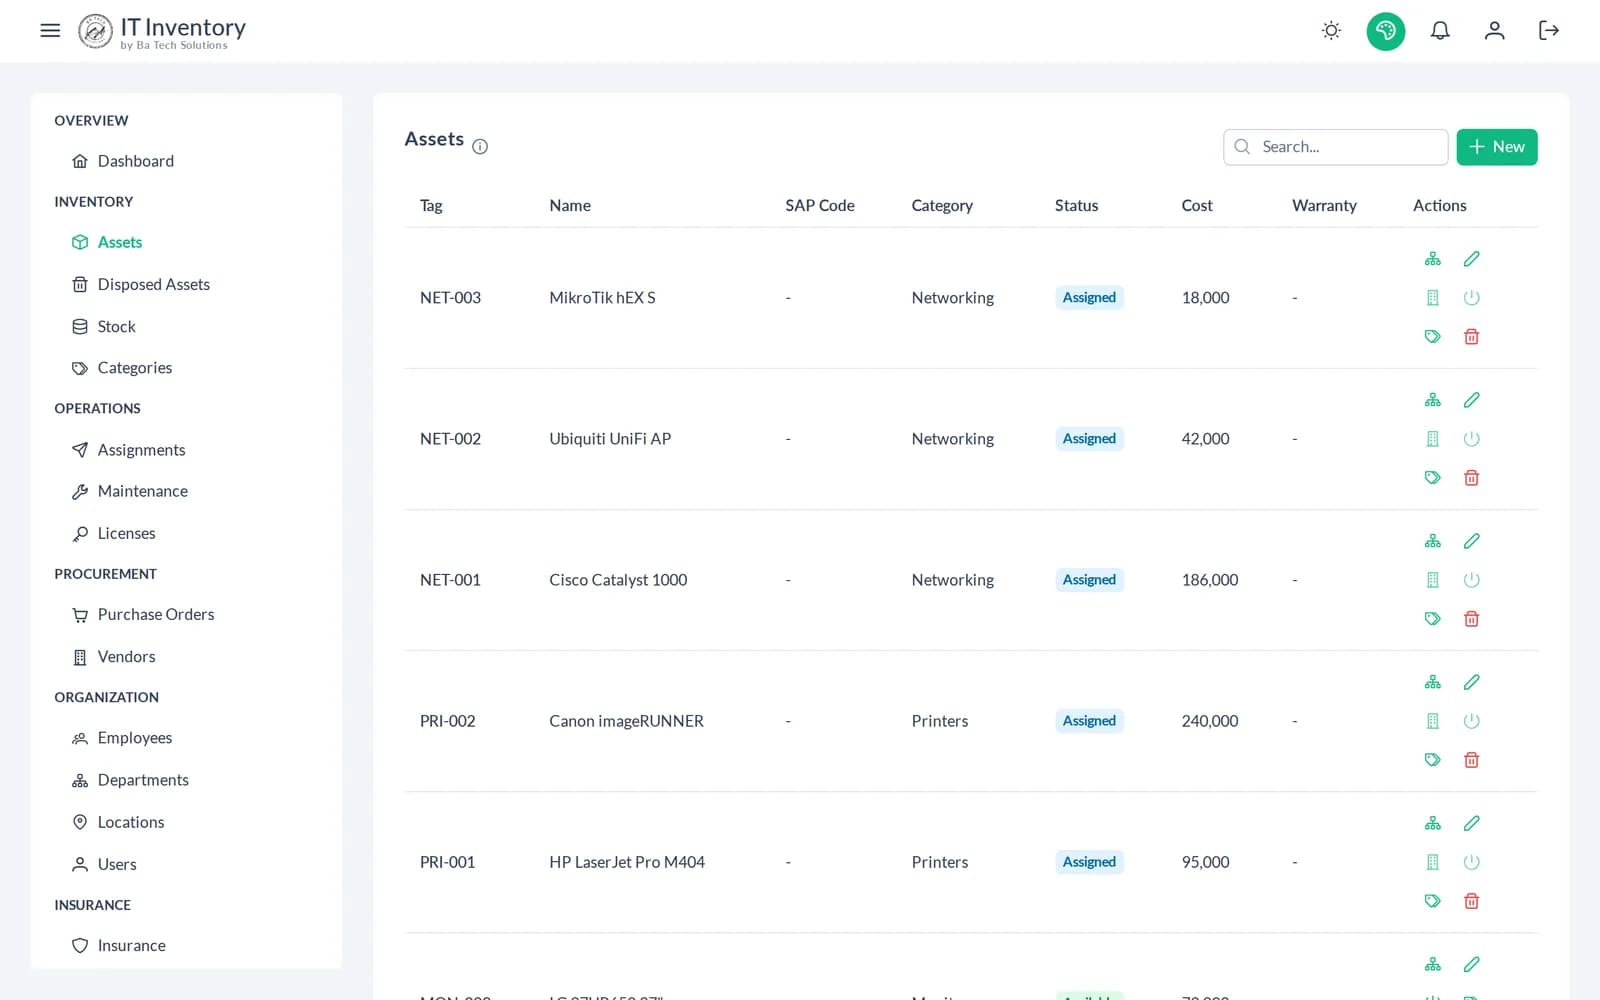This screenshot has height=1000, width=1600.
Task: Click the building icon for NET-002
Action: pyautogui.click(x=1433, y=439)
